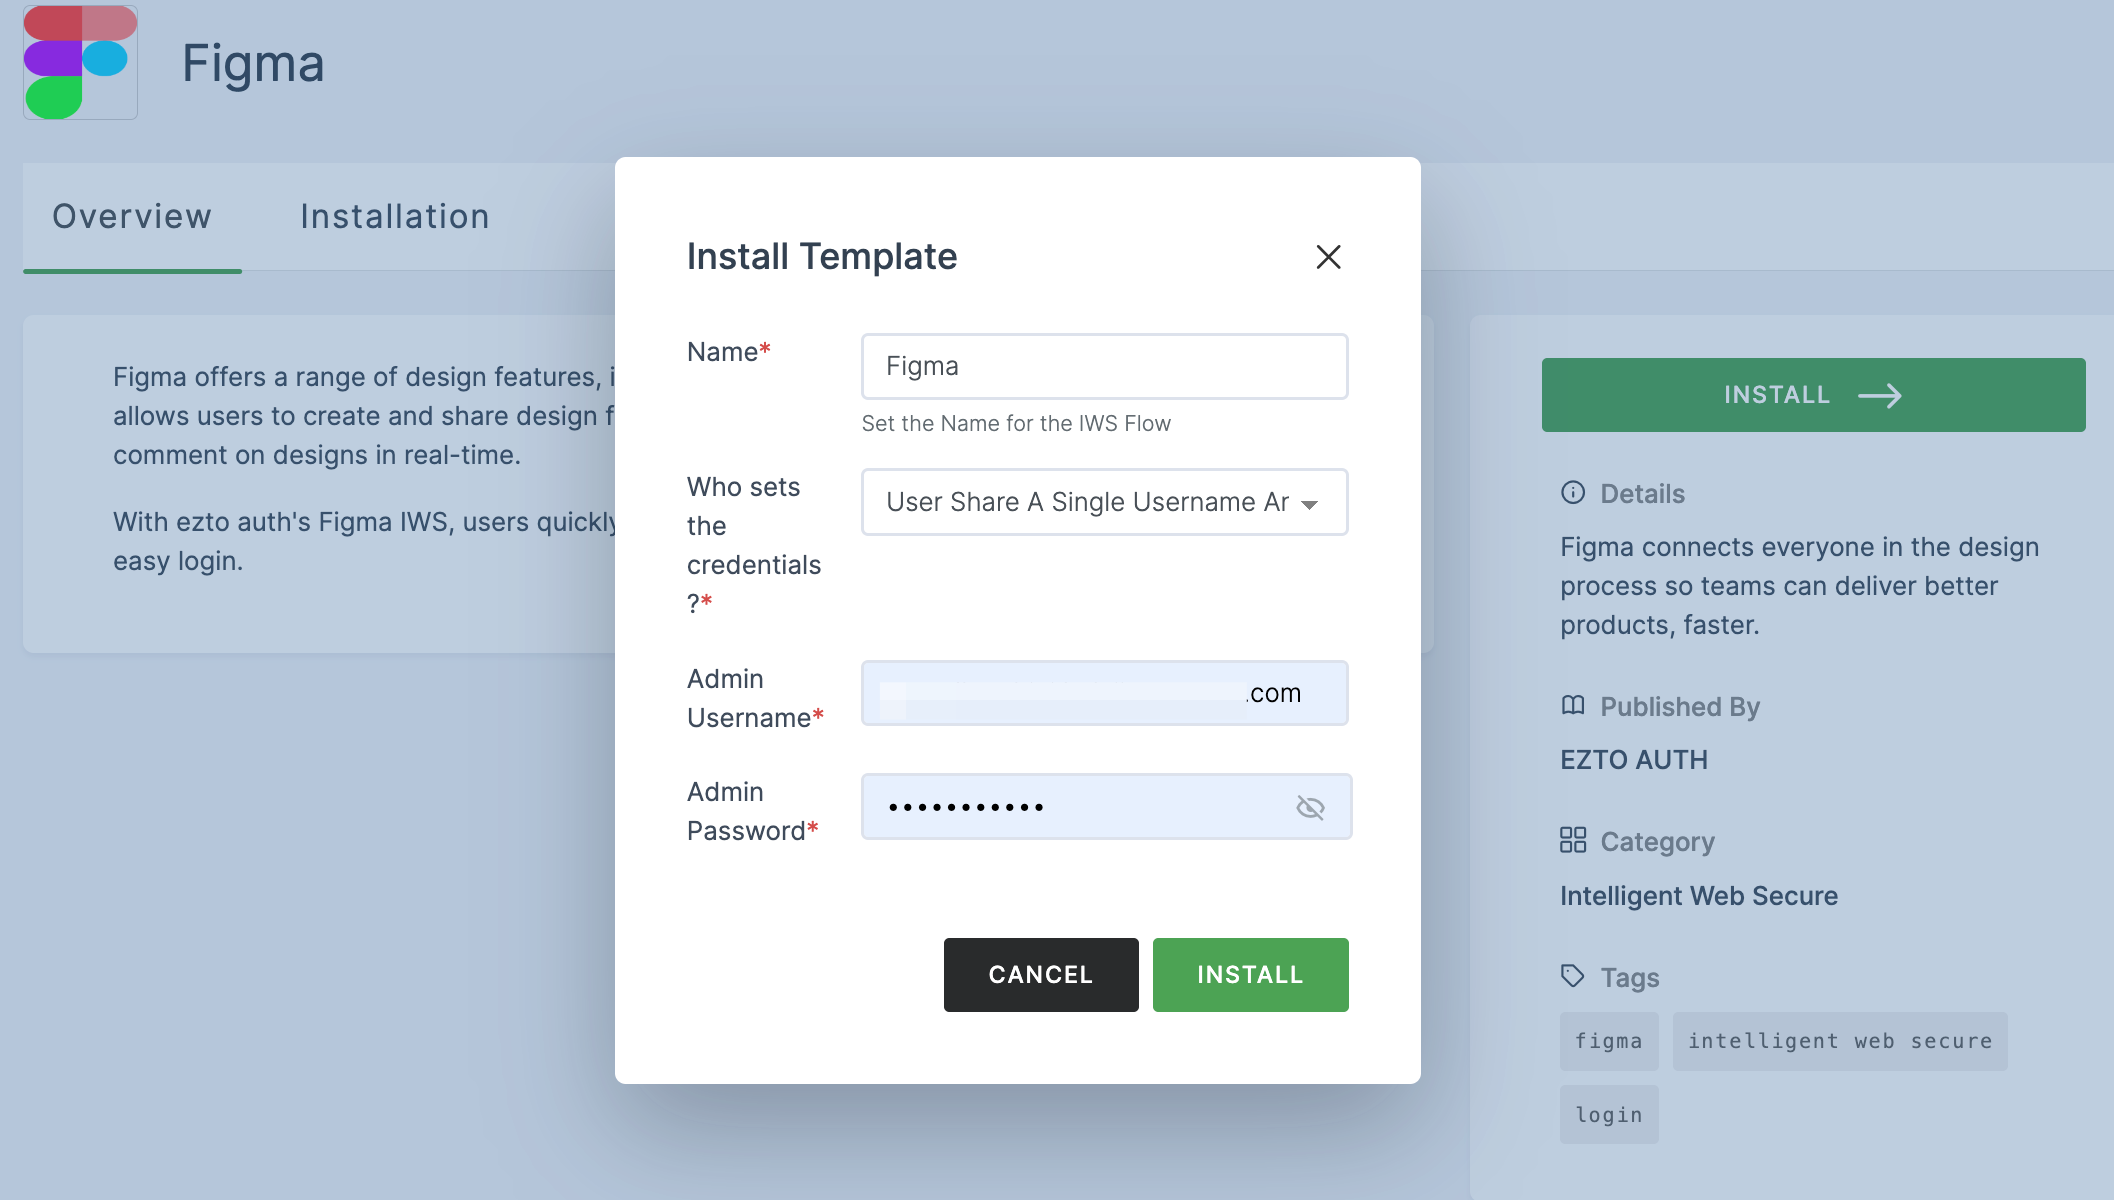Click the login tag label
2114x1200 pixels.
click(1610, 1114)
